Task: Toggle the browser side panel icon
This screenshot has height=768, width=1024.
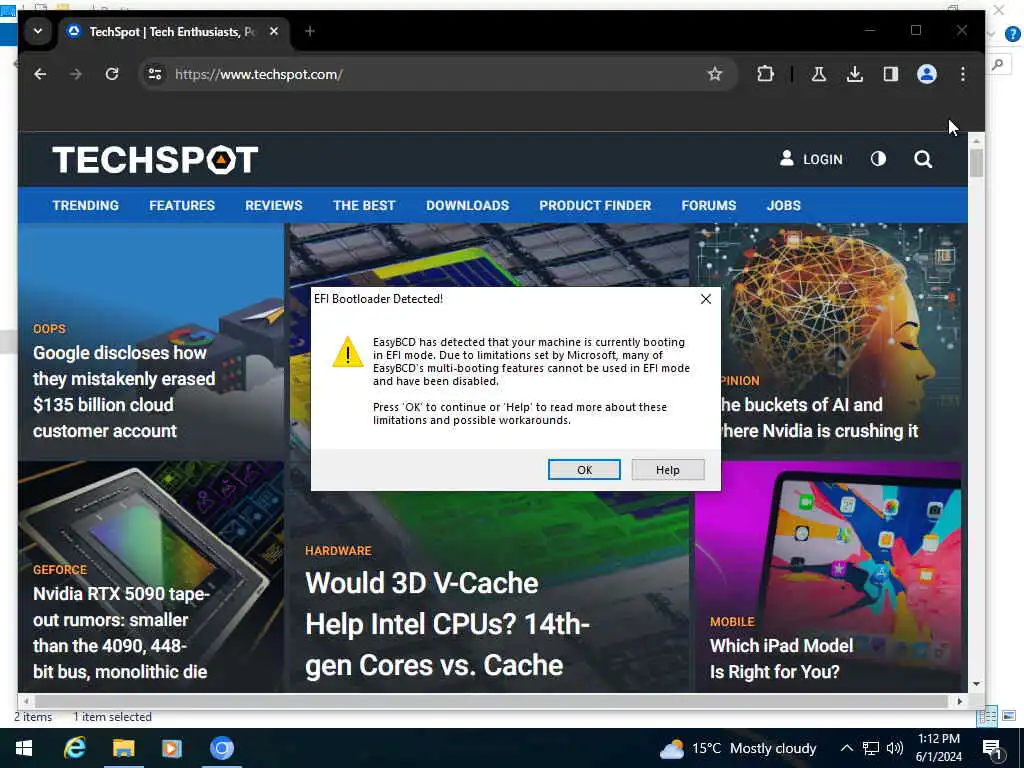Action: pos(890,74)
